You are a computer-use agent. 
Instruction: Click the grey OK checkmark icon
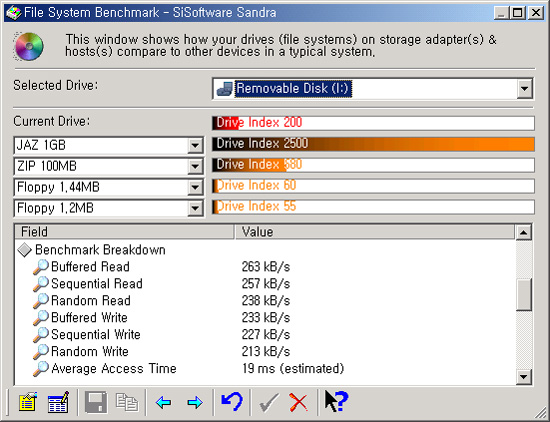click(x=269, y=402)
